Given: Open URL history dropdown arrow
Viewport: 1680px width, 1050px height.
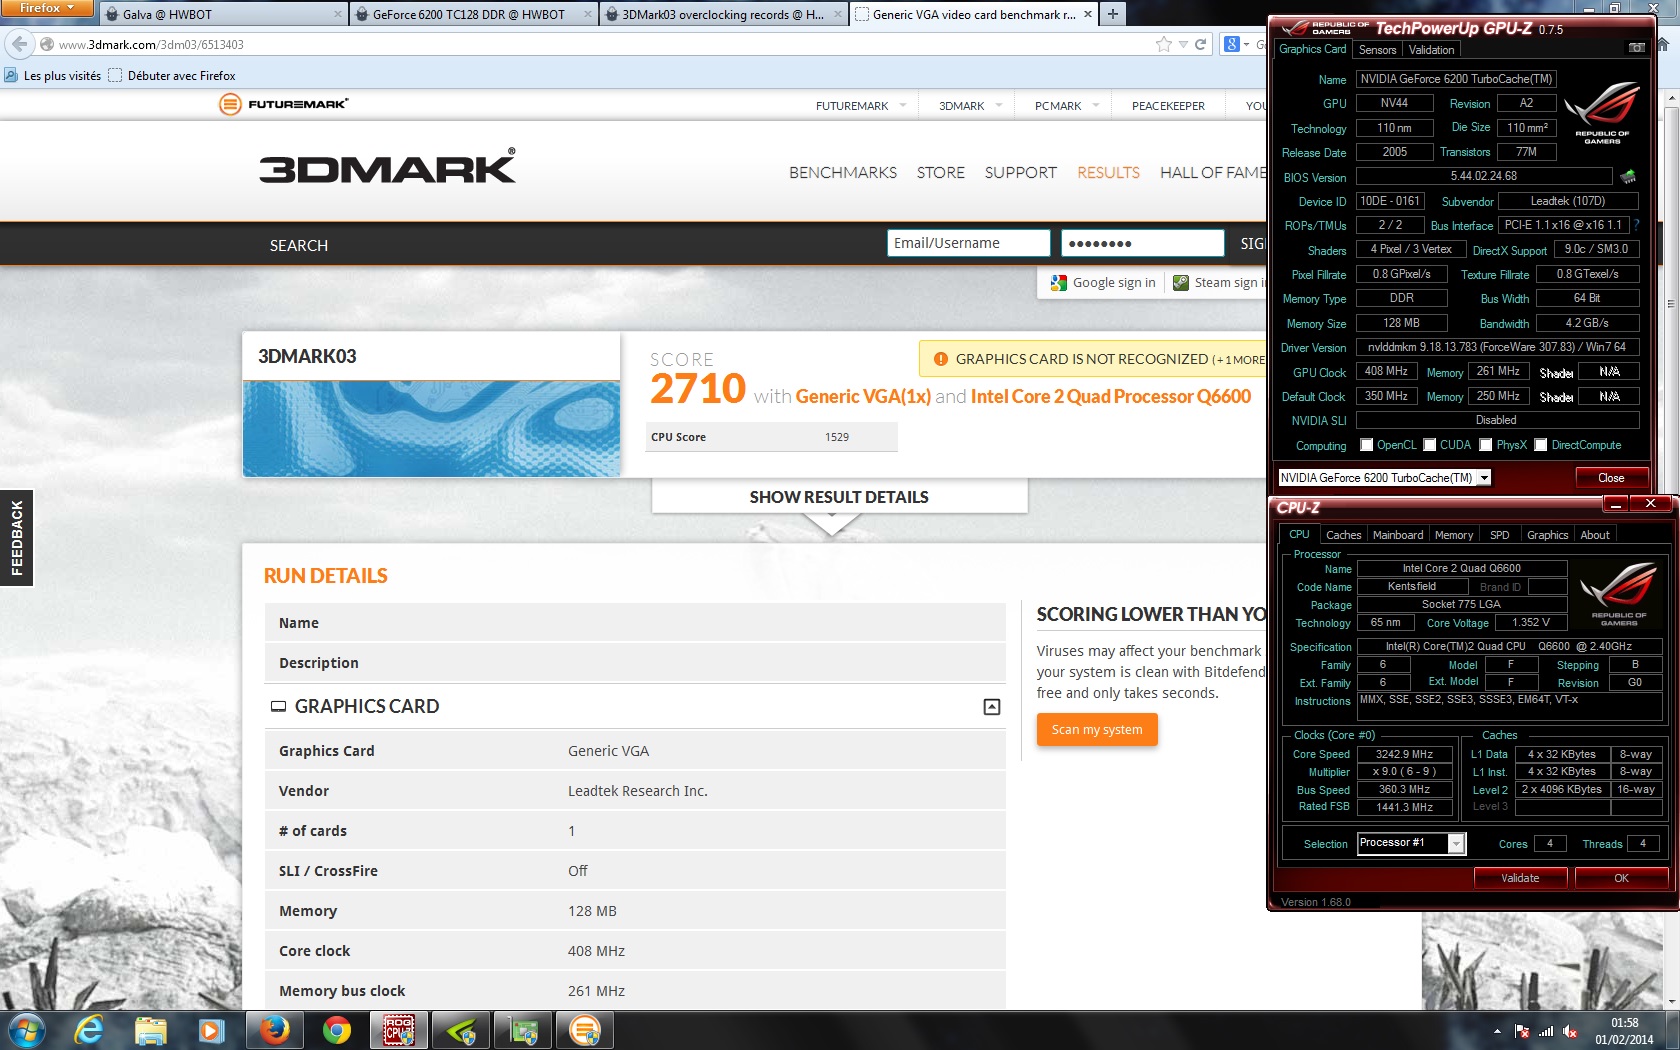Looking at the screenshot, I should [1183, 44].
